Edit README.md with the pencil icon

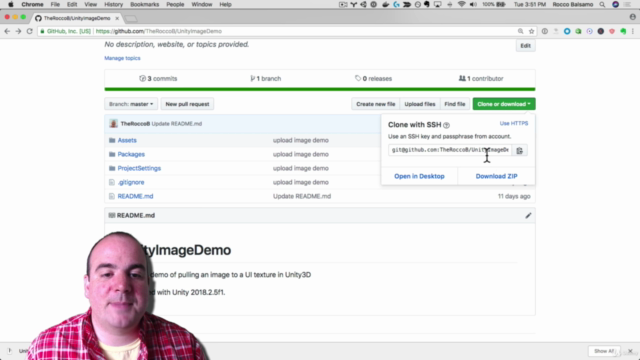(x=528, y=216)
